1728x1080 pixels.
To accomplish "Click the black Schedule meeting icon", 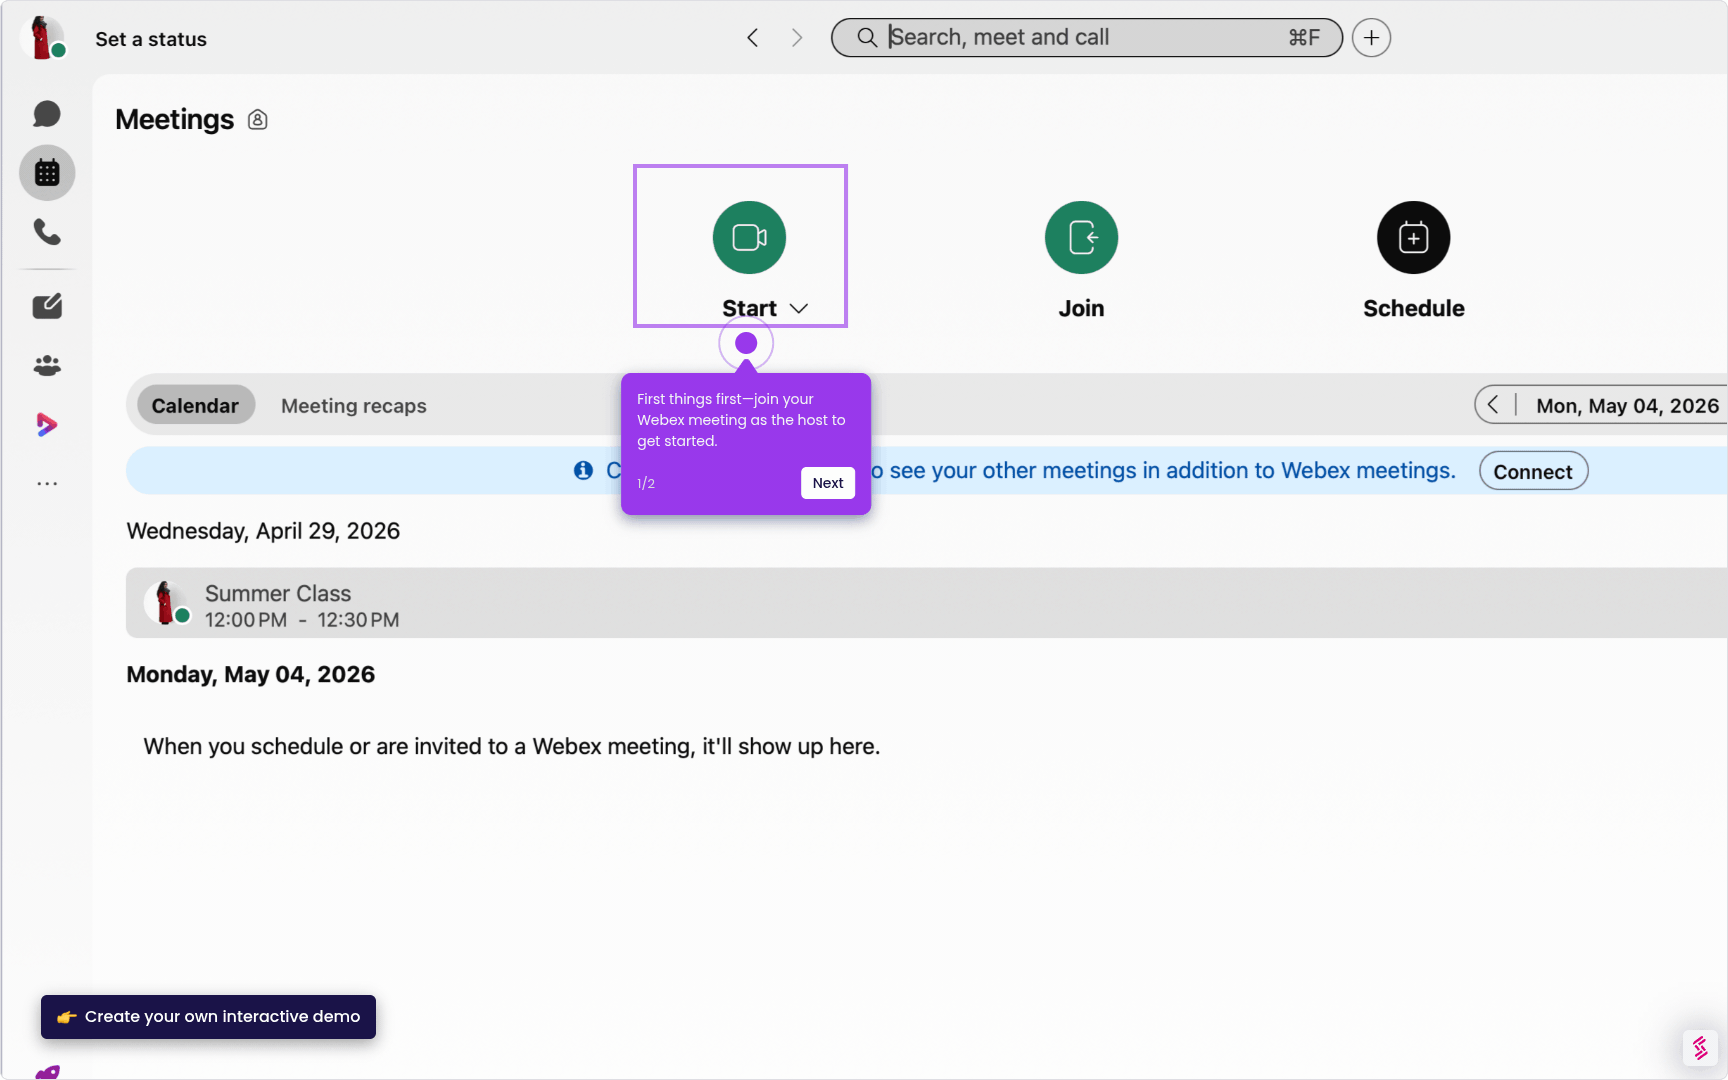I will [1413, 238].
